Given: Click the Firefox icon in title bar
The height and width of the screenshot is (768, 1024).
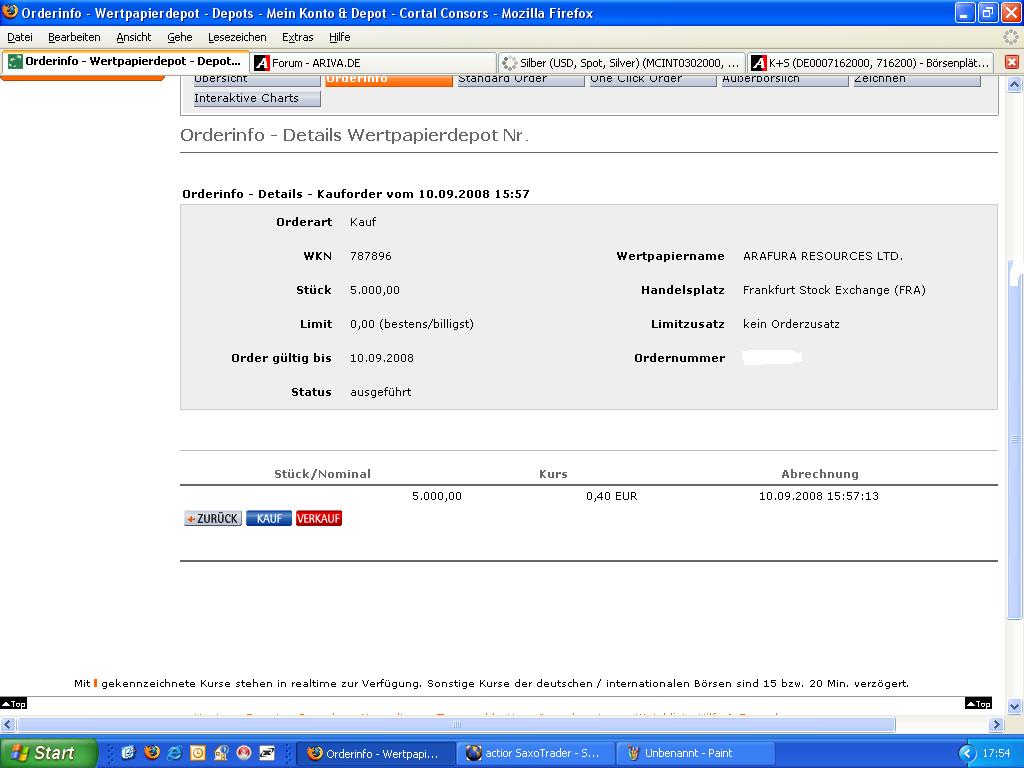Looking at the screenshot, I should coord(10,12).
